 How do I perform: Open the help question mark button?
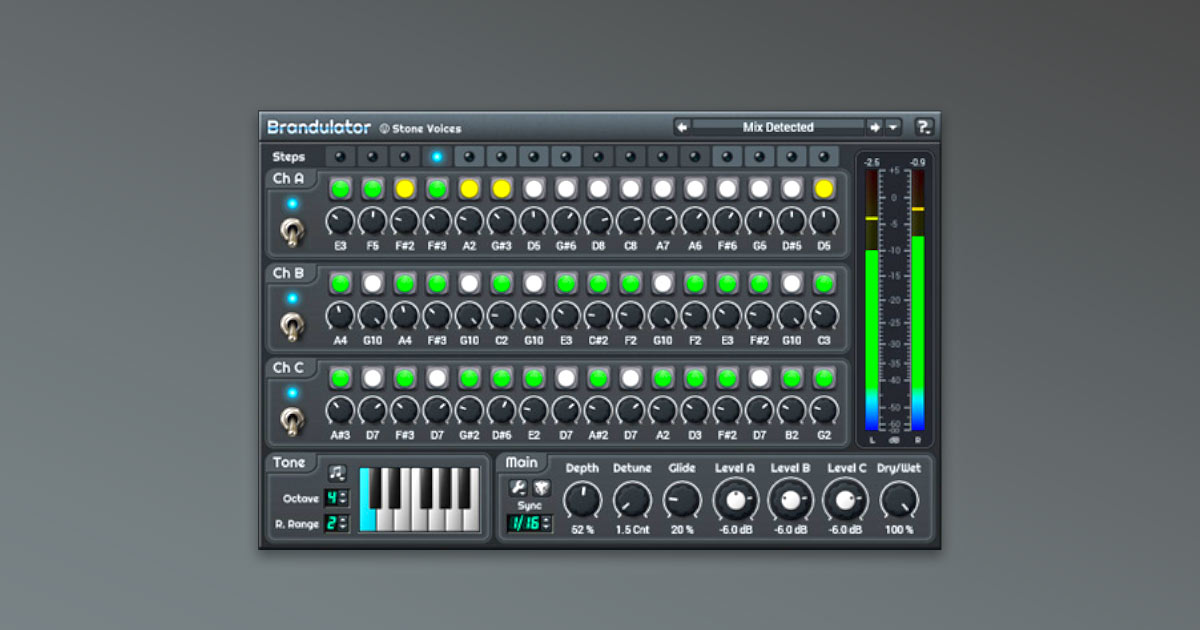[x=924, y=127]
